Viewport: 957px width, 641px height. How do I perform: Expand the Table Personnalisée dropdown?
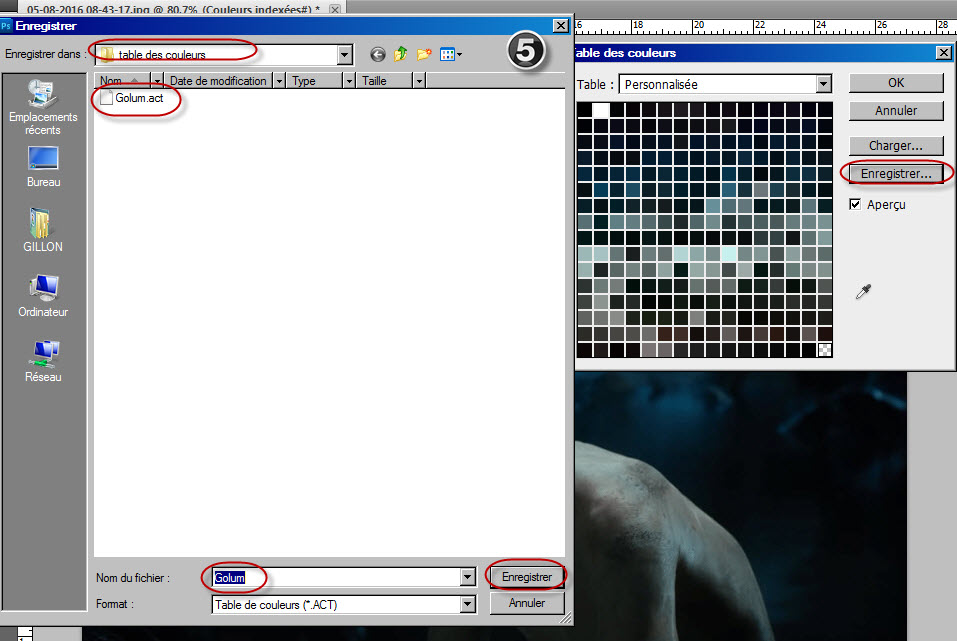[x=823, y=85]
